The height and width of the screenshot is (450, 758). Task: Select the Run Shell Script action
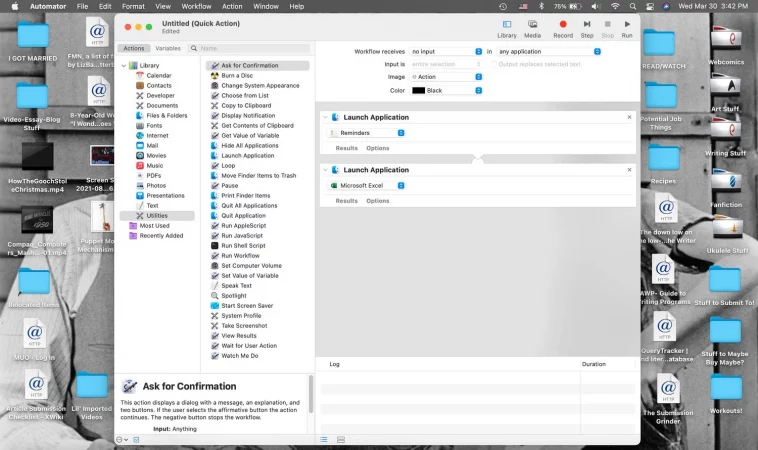pos(243,246)
